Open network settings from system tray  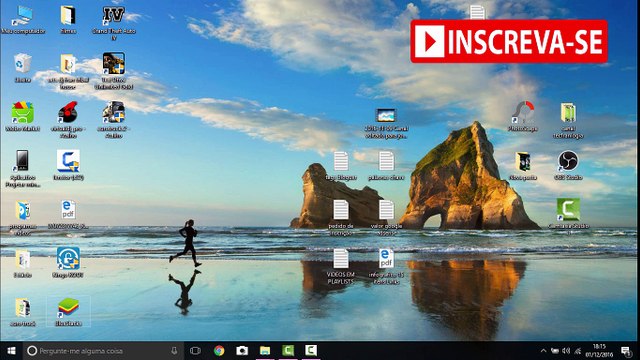coord(578,351)
